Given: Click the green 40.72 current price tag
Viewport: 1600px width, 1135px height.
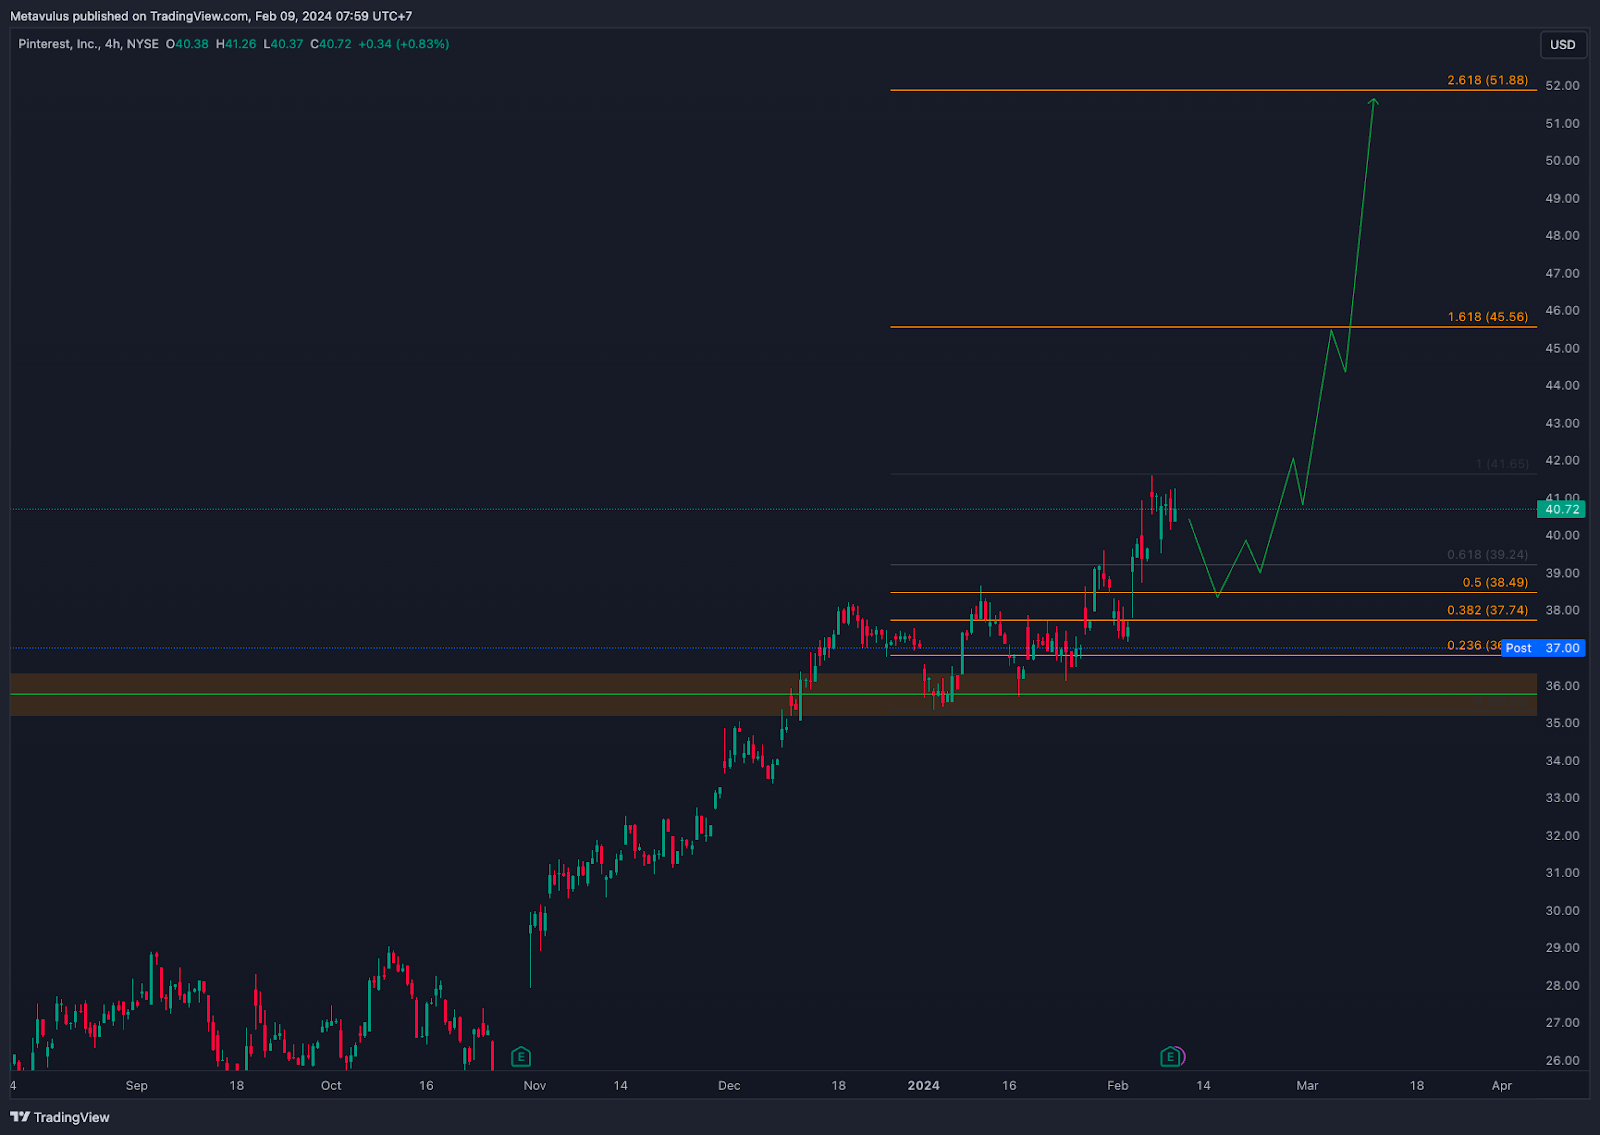Looking at the screenshot, I should (x=1561, y=509).
